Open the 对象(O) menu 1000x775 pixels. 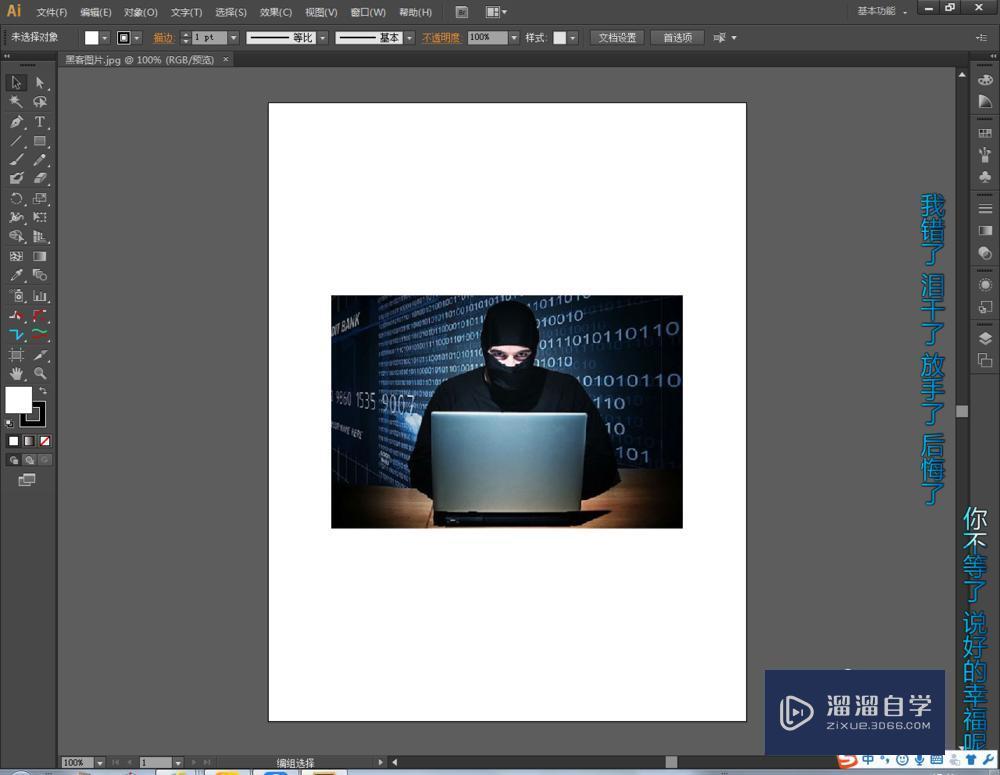pyautogui.click(x=141, y=12)
